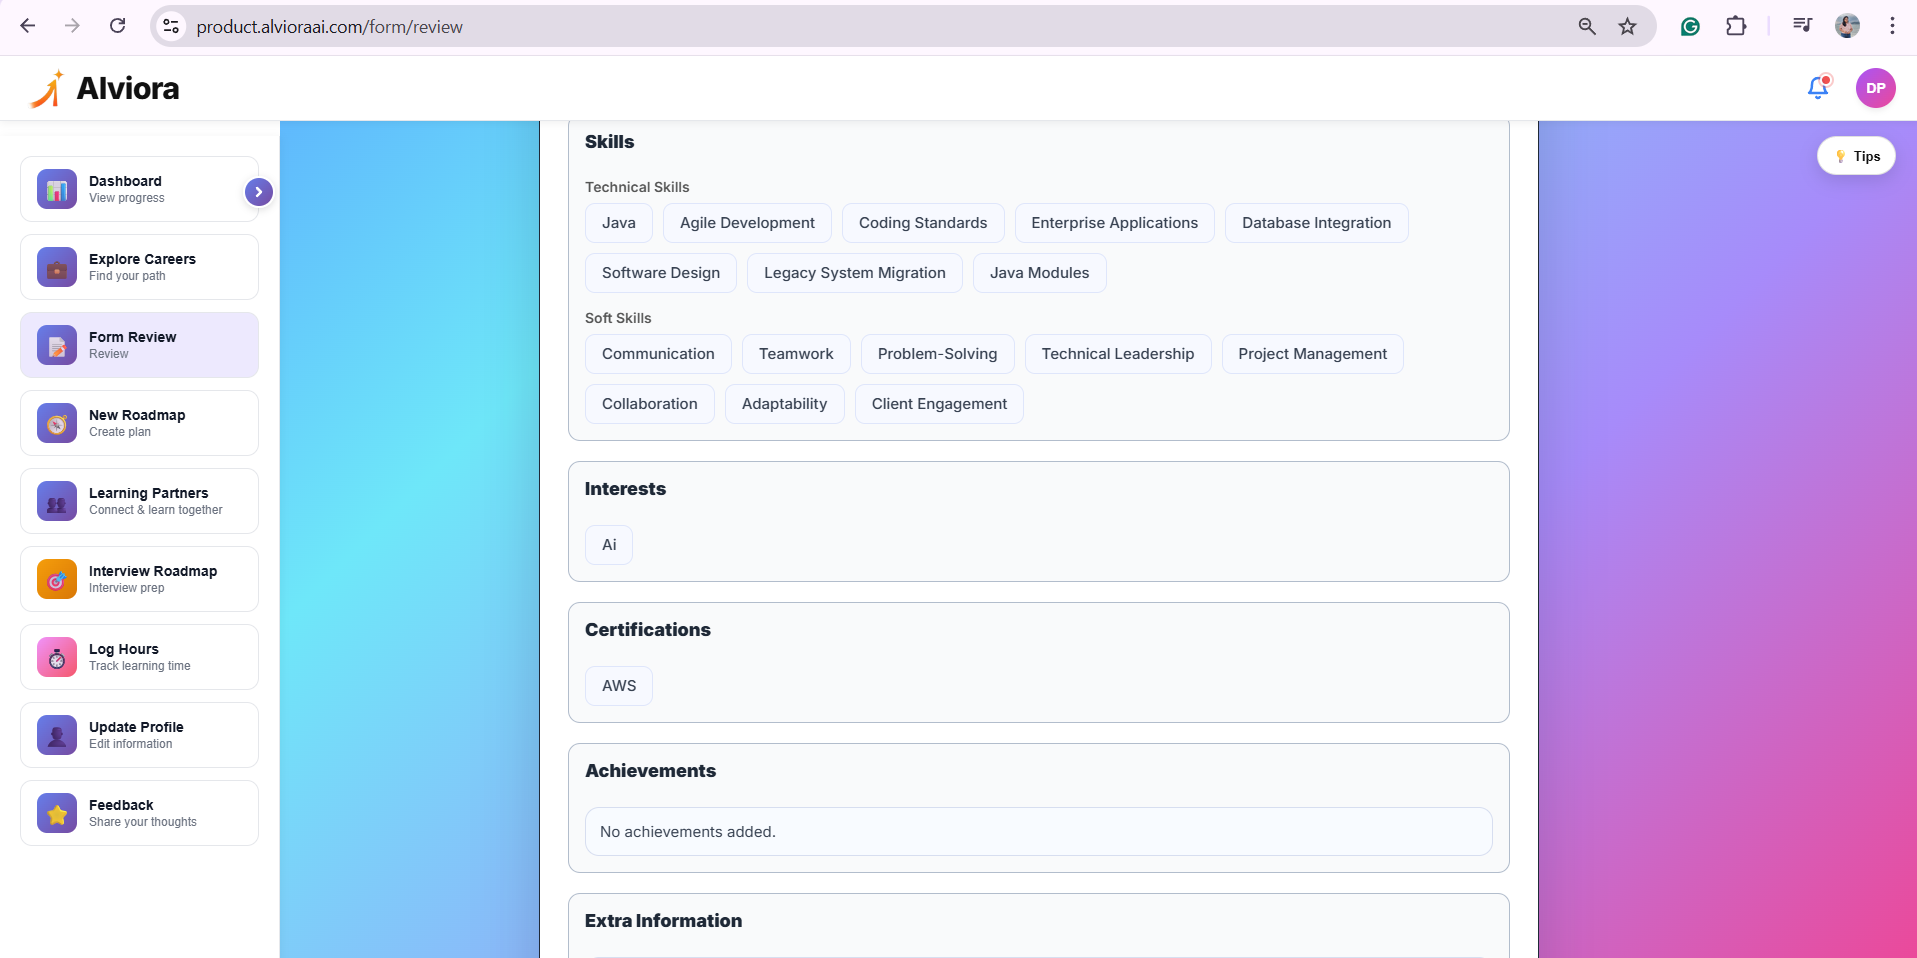Select the Coding Standards chip

923,223
